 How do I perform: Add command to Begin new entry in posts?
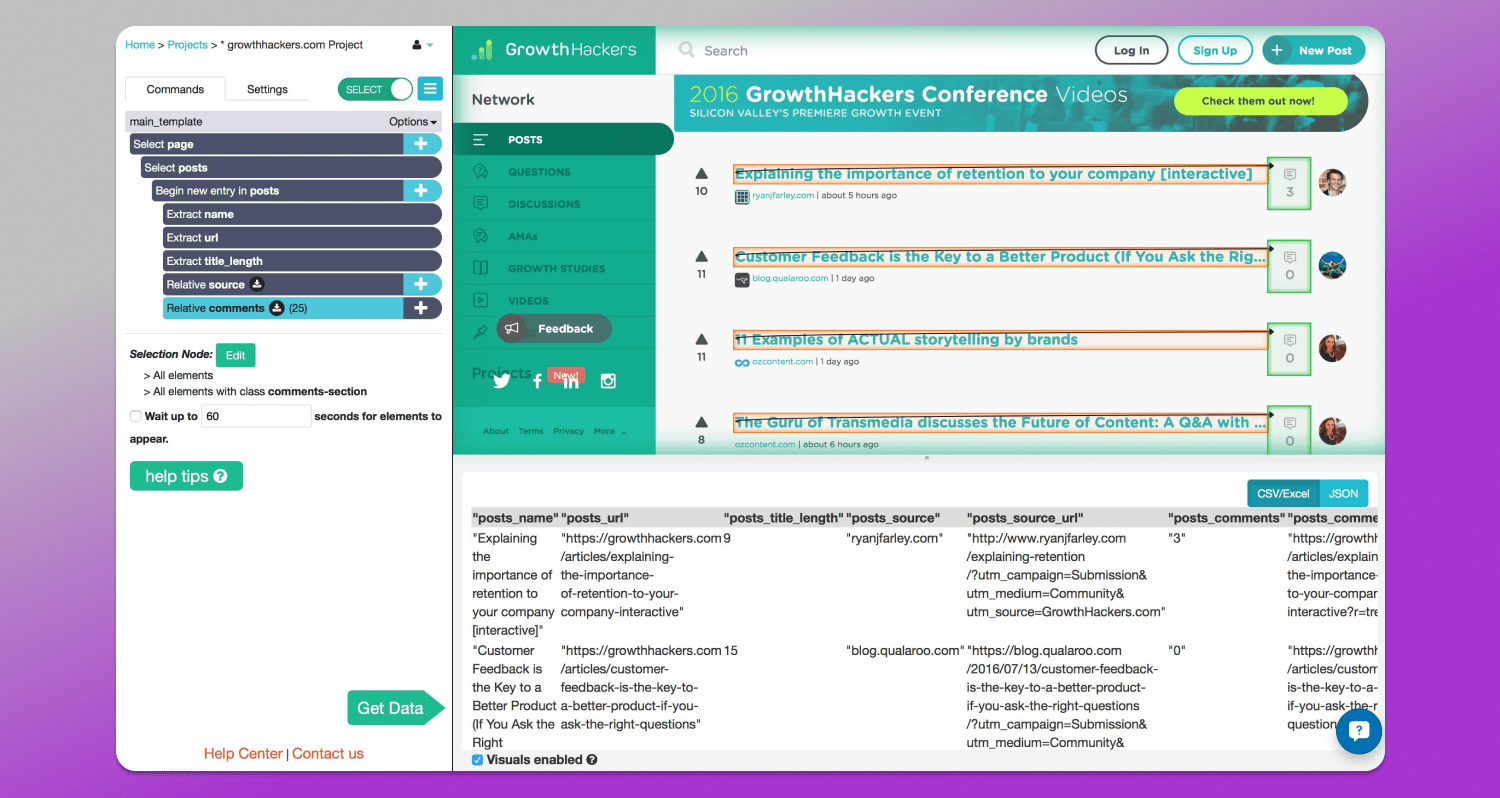pos(421,191)
